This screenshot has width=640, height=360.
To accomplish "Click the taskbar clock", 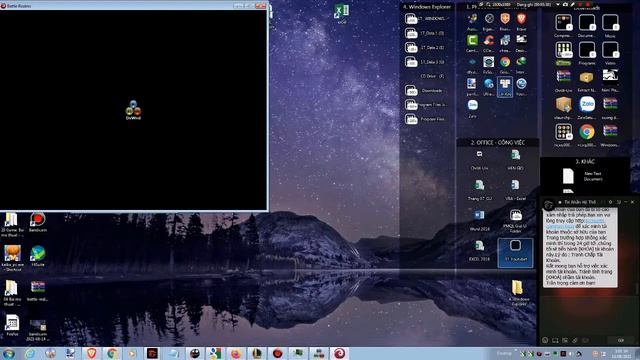I will (x=622, y=353).
